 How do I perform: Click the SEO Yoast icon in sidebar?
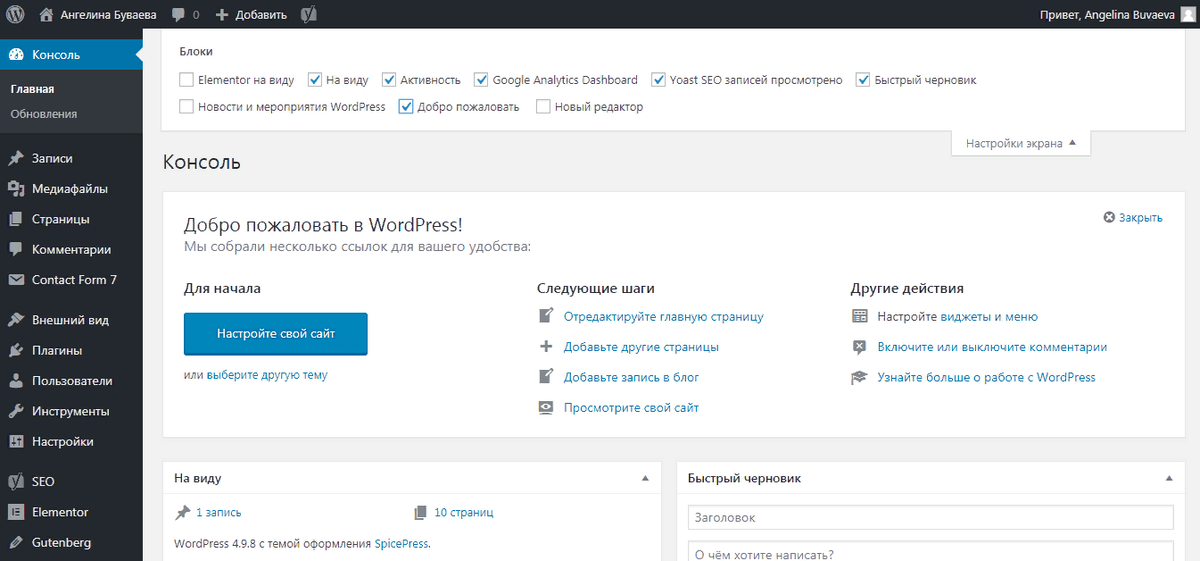coord(15,482)
